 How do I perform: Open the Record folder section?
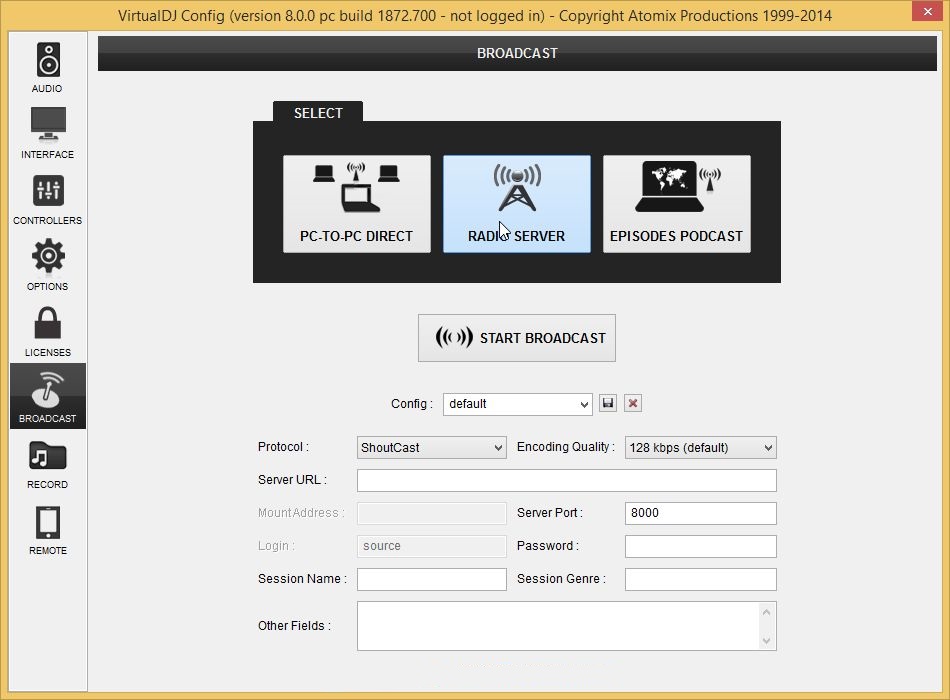pyautogui.click(x=47, y=464)
